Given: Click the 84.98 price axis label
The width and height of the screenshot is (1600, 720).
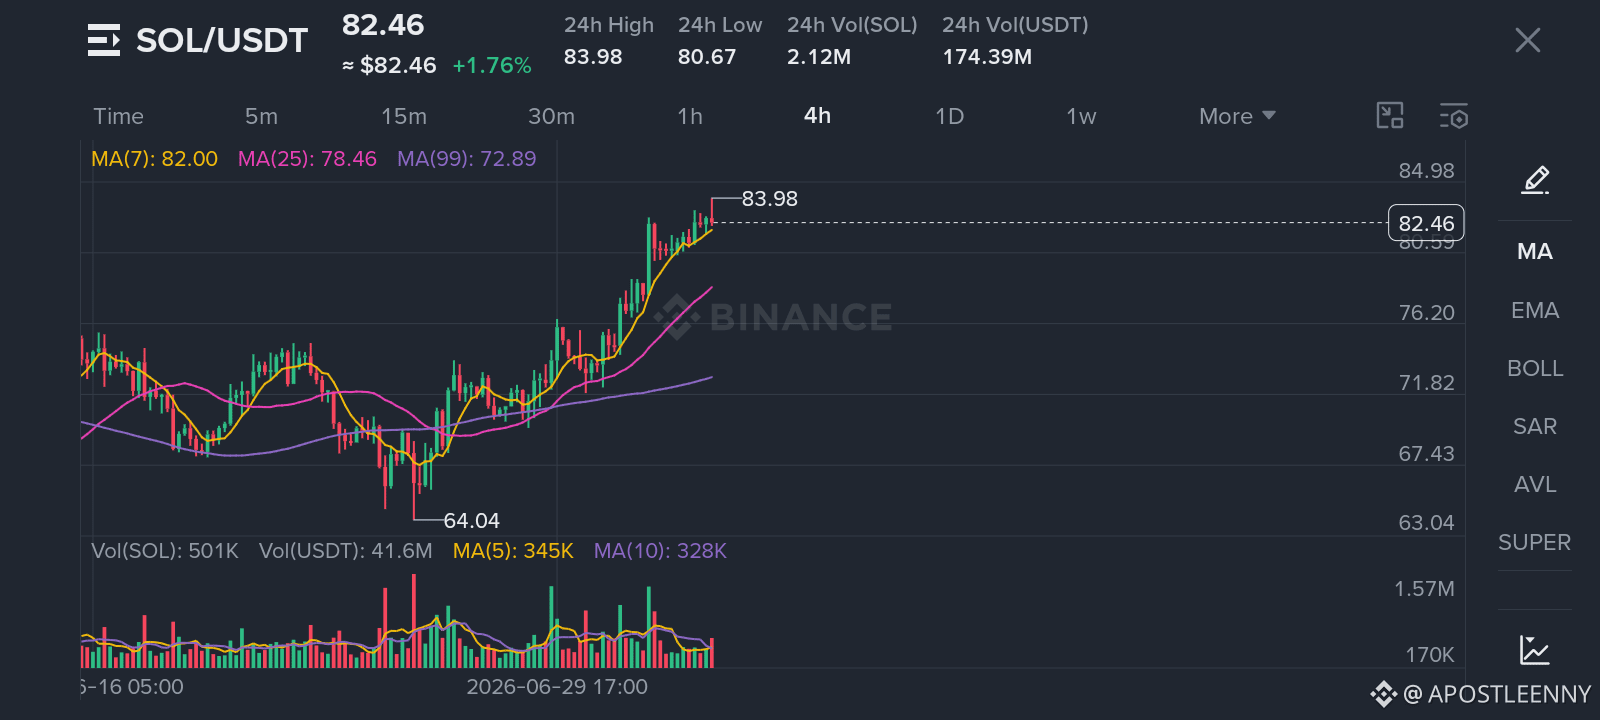Looking at the screenshot, I should click(1426, 171).
